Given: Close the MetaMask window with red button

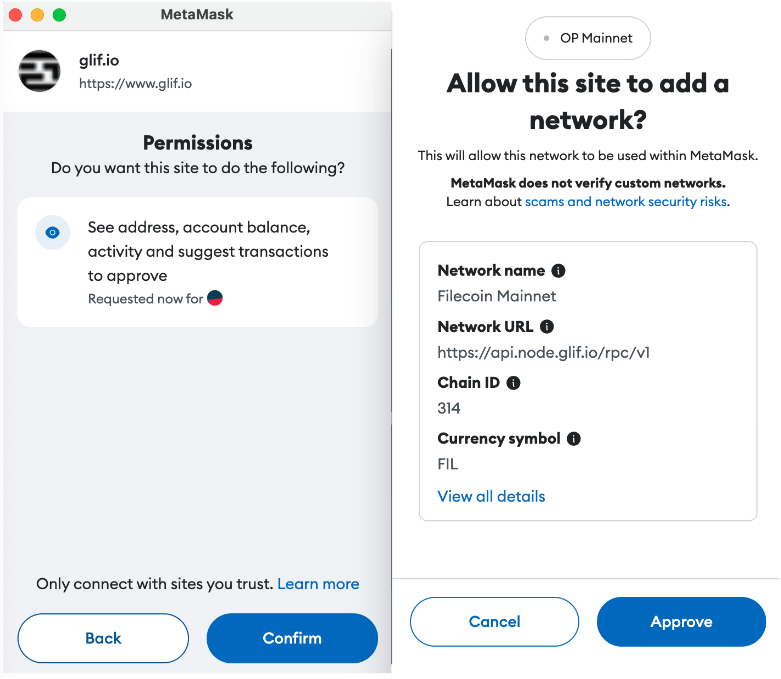Looking at the screenshot, I should pos(15,15).
